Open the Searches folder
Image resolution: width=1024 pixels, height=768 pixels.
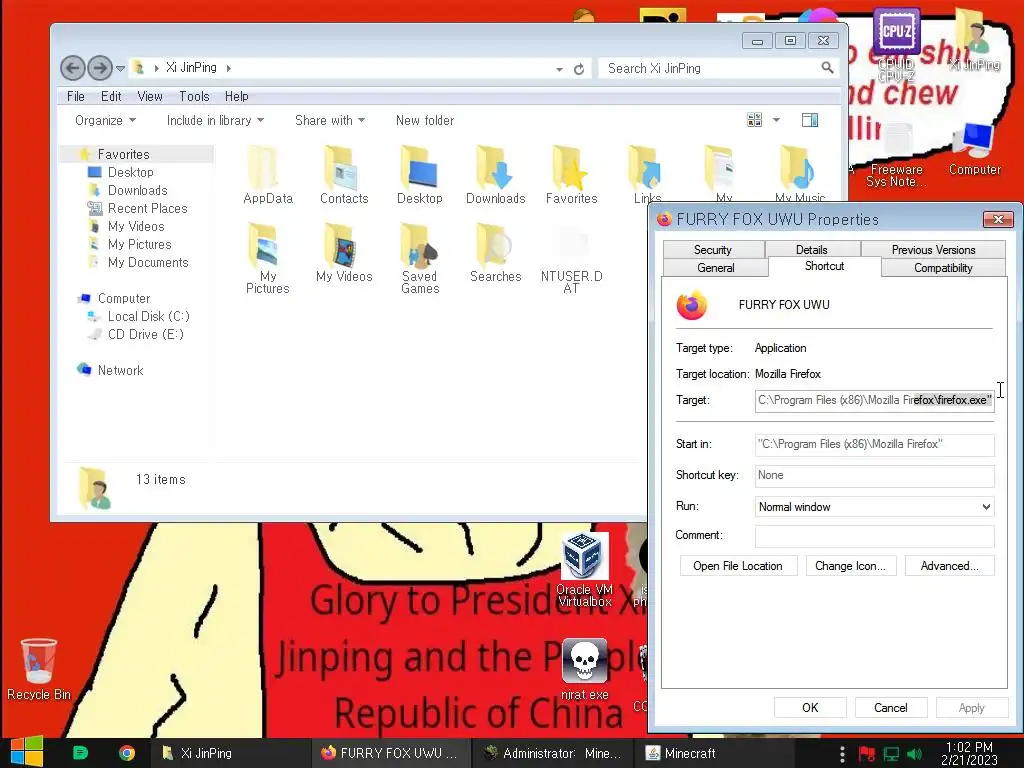click(x=496, y=252)
